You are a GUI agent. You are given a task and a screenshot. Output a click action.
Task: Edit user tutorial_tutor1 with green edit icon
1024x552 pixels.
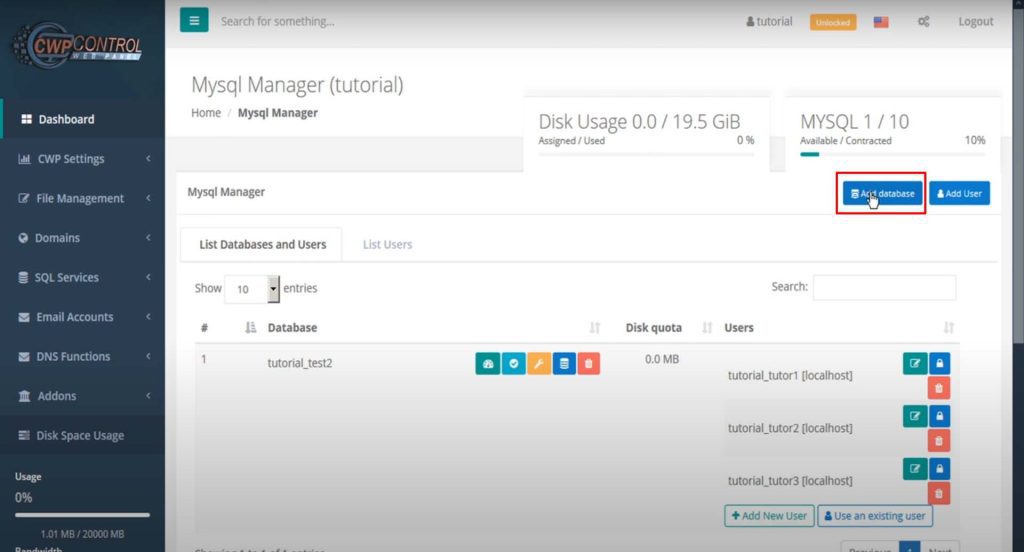coord(914,364)
